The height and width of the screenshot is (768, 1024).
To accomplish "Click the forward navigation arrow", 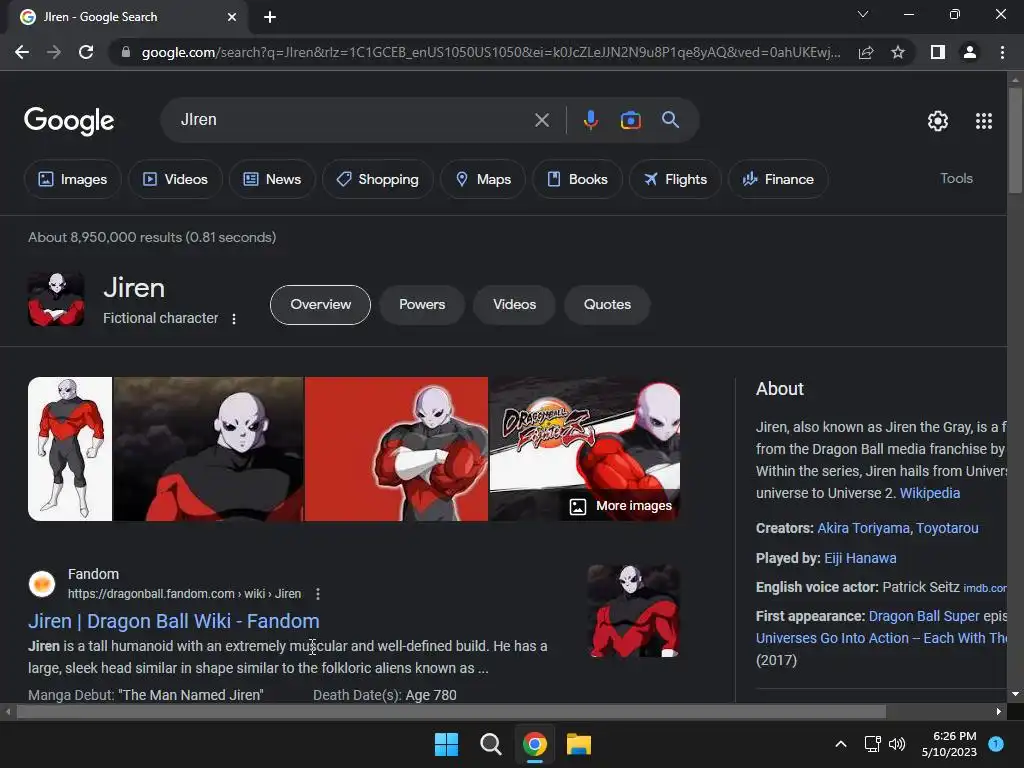I will tap(54, 52).
